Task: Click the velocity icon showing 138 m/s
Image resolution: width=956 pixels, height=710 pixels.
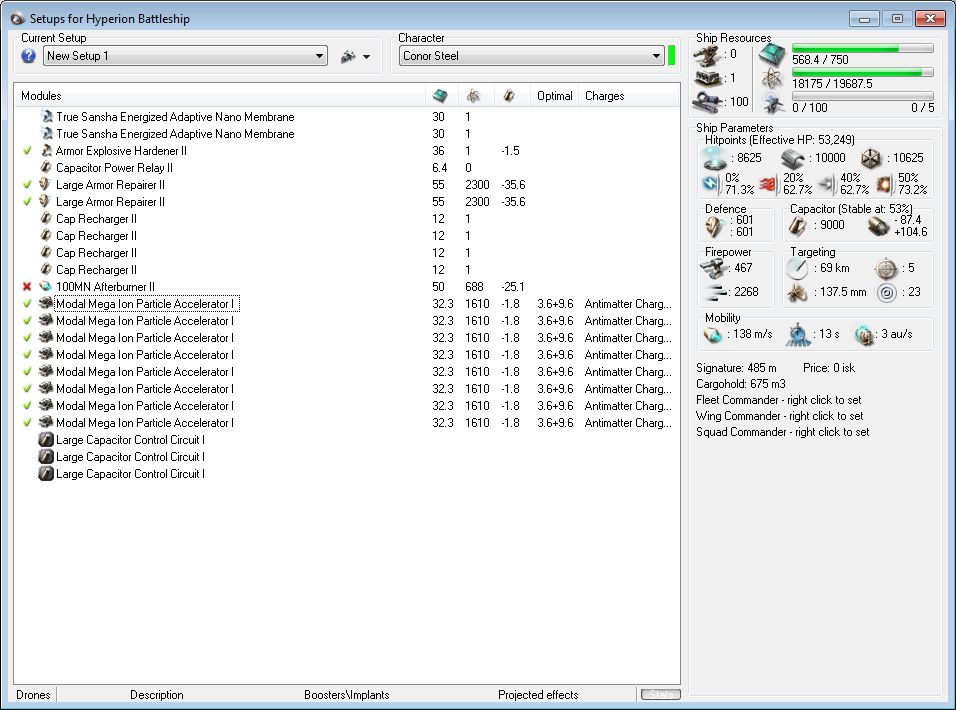Action: 712,335
